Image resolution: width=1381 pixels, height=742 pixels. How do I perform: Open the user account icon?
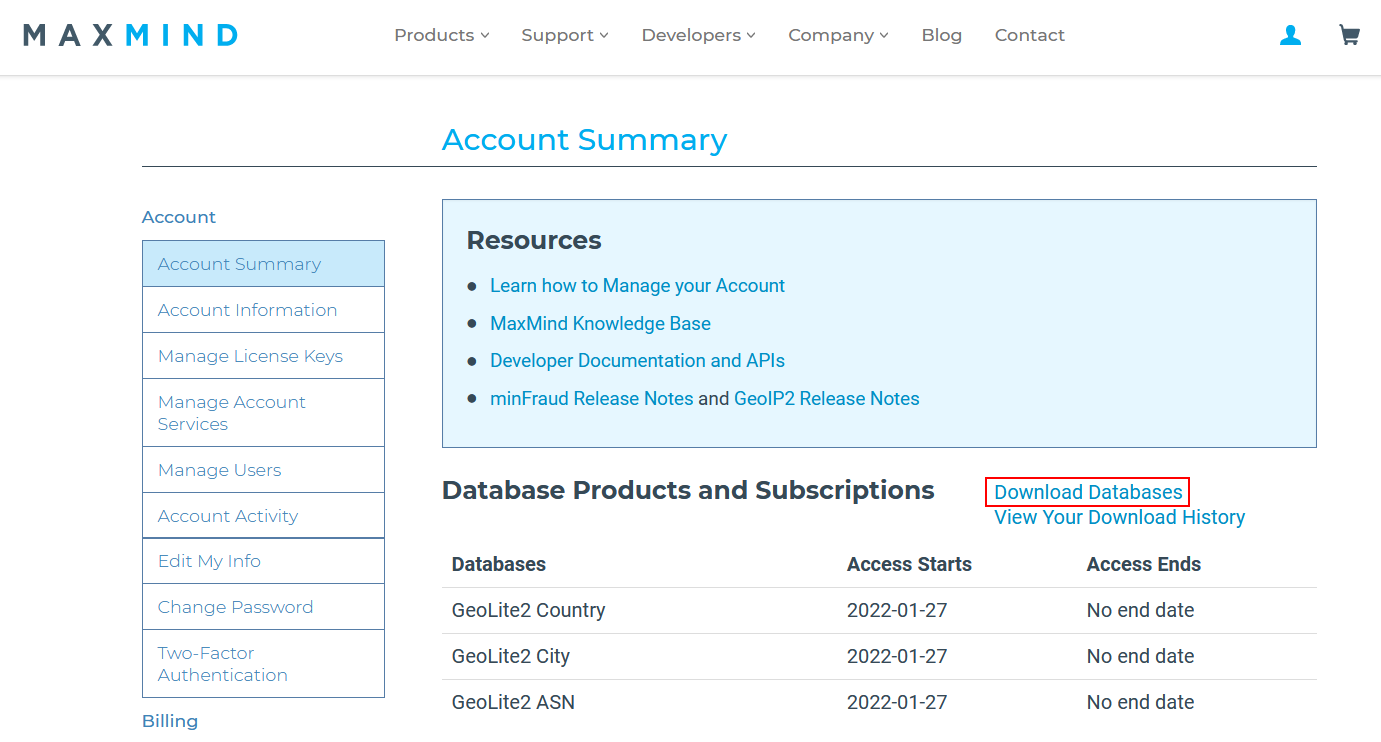click(1290, 35)
